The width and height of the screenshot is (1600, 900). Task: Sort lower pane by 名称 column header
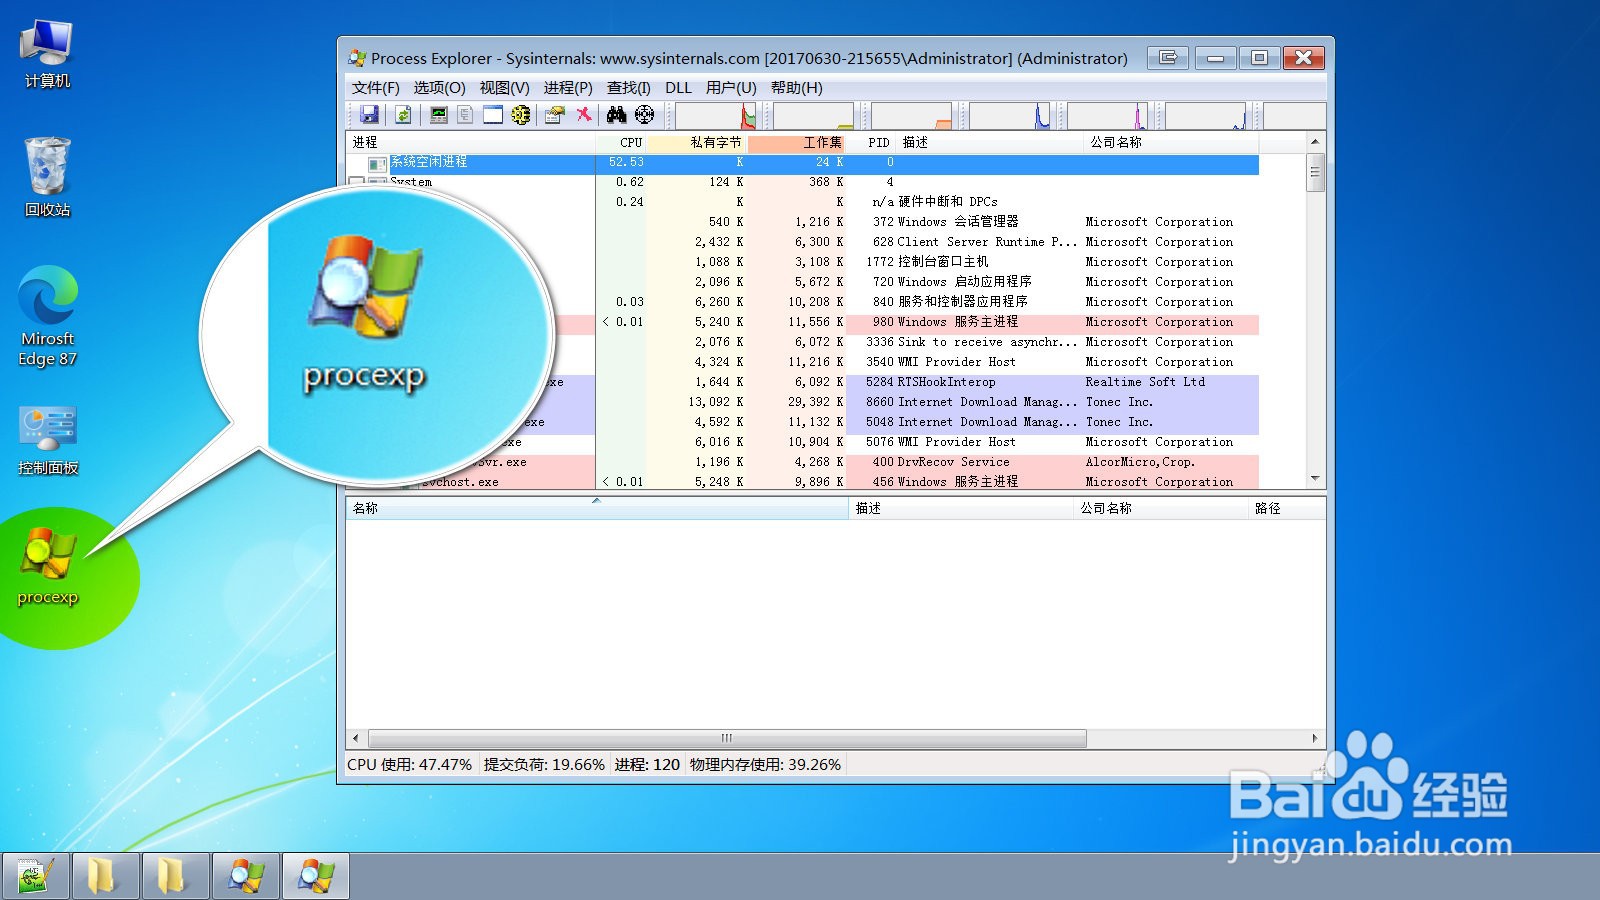click(x=597, y=508)
